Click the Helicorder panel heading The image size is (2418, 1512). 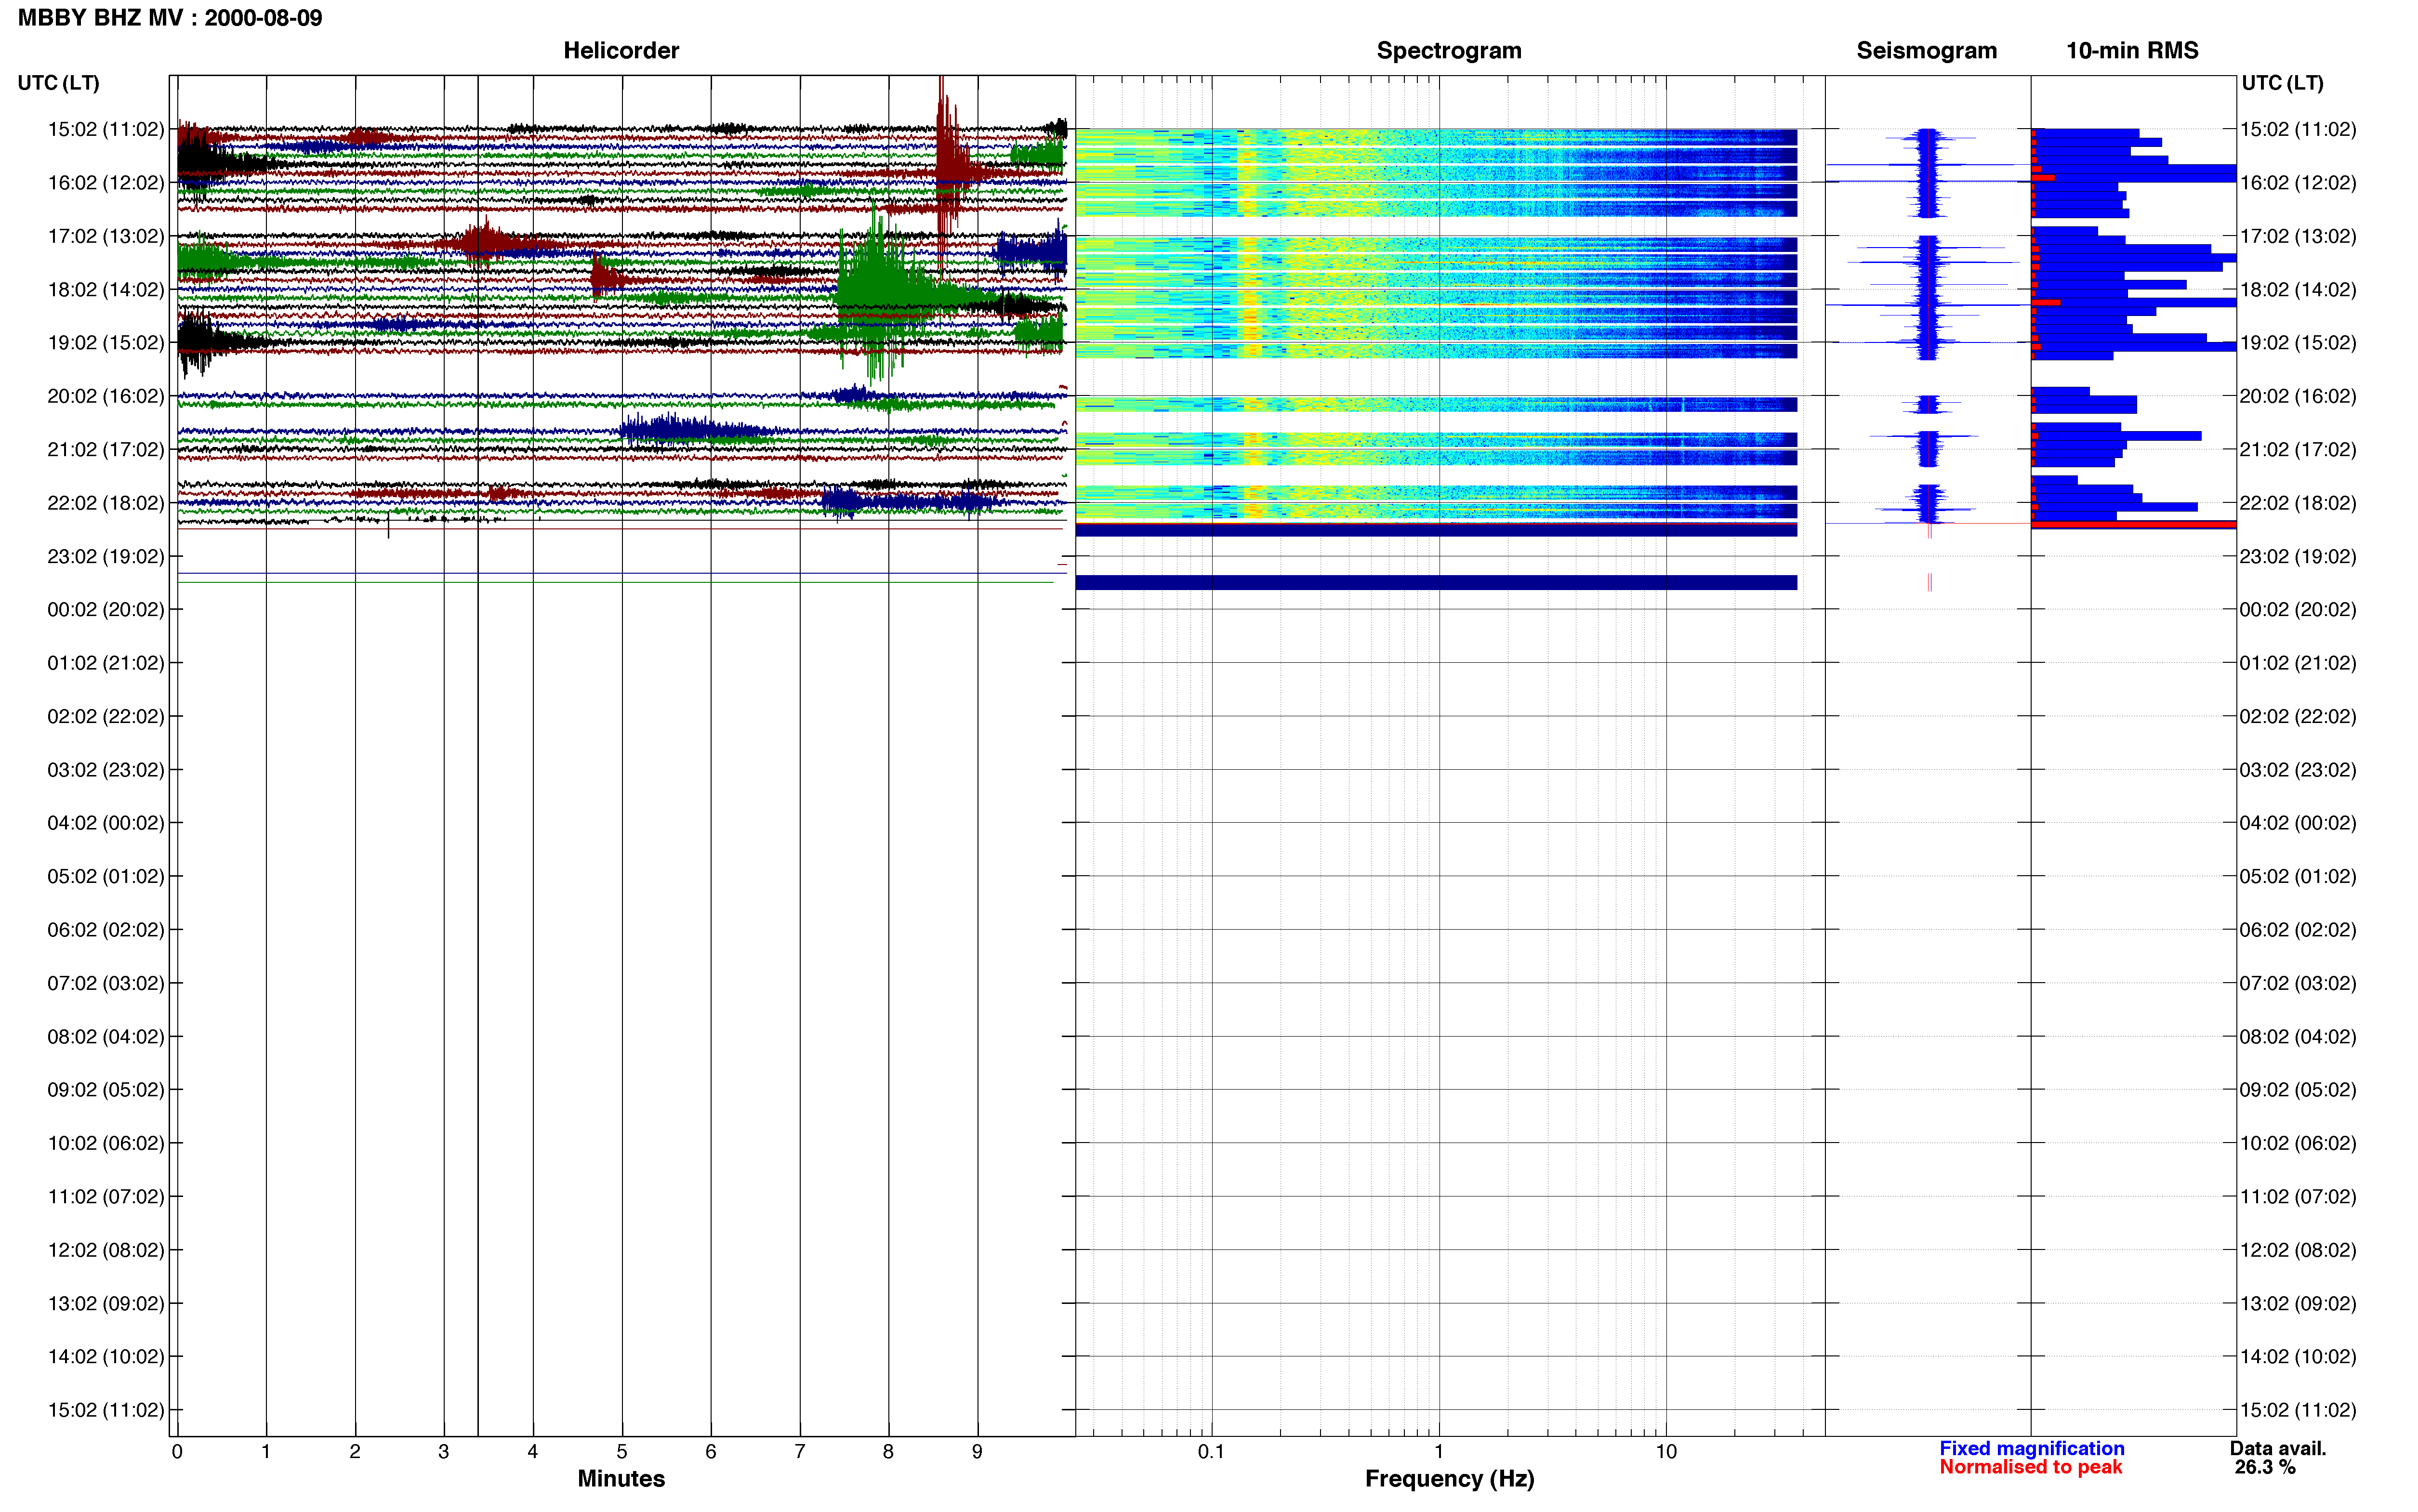(x=621, y=50)
